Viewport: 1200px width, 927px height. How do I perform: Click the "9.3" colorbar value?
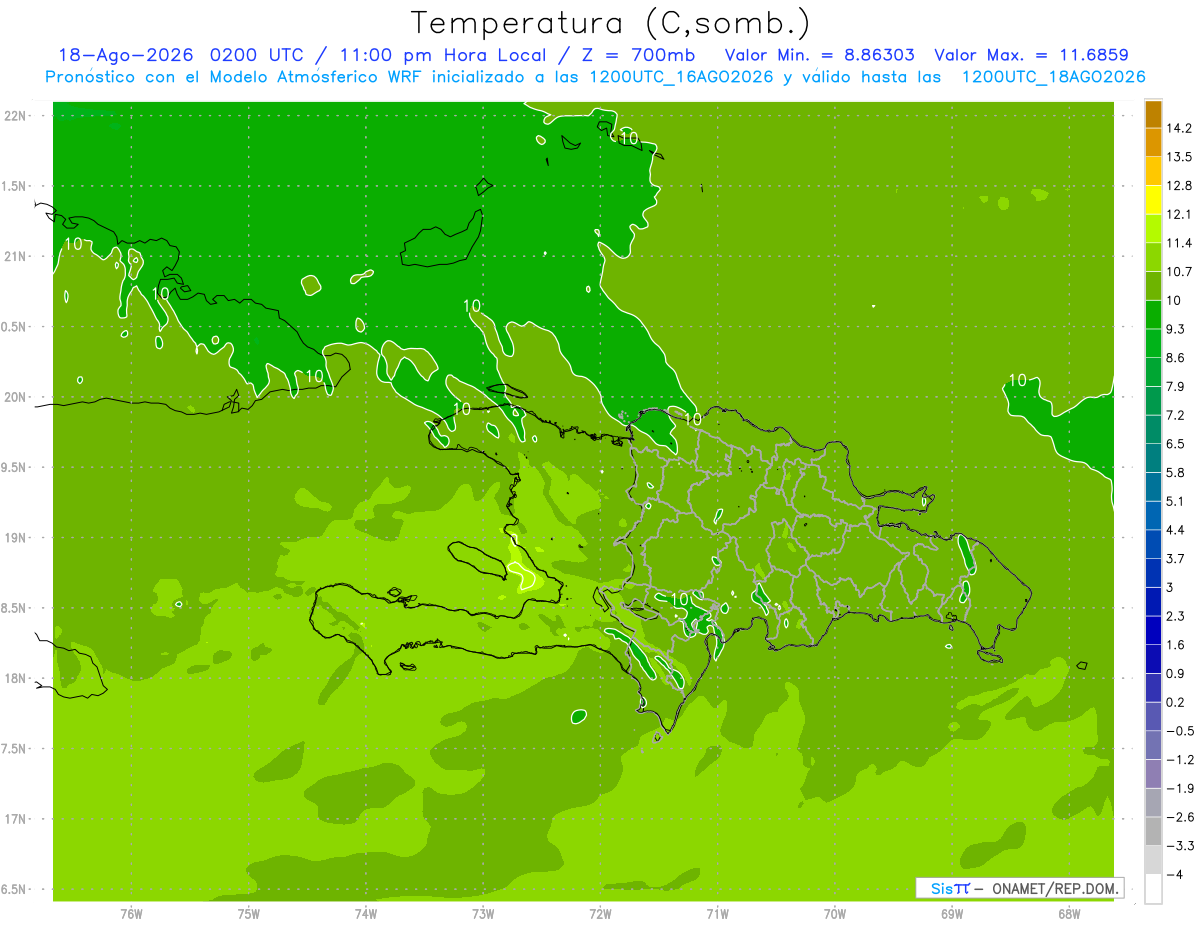1175,329
